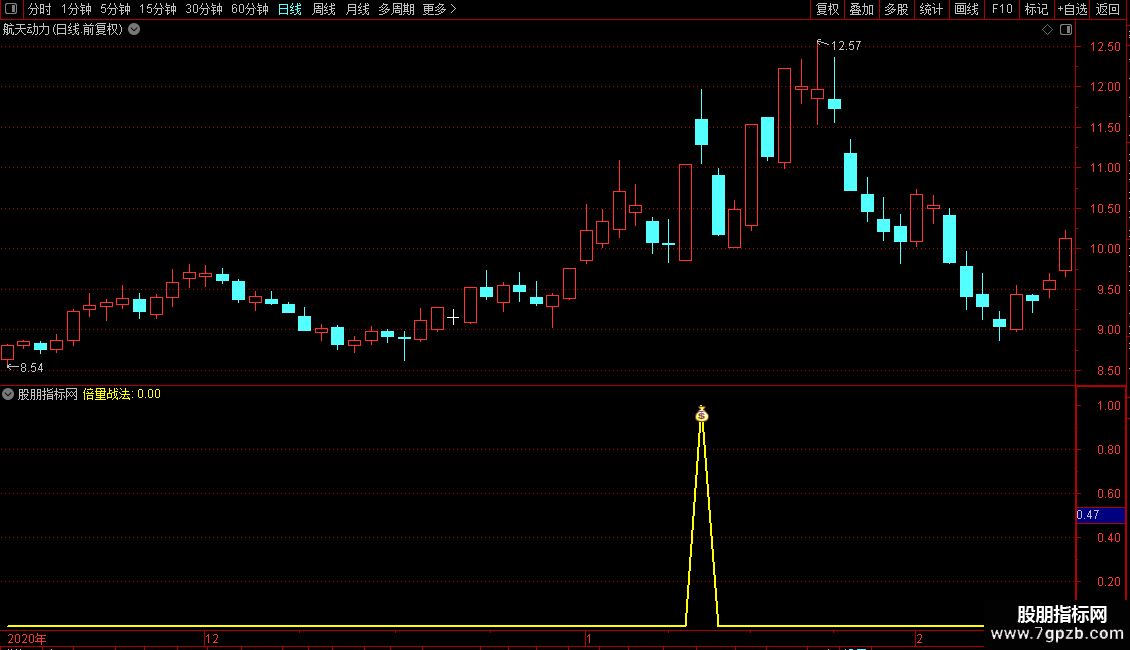
Task: Open the 多周期 multi-period view
Action: (396, 9)
